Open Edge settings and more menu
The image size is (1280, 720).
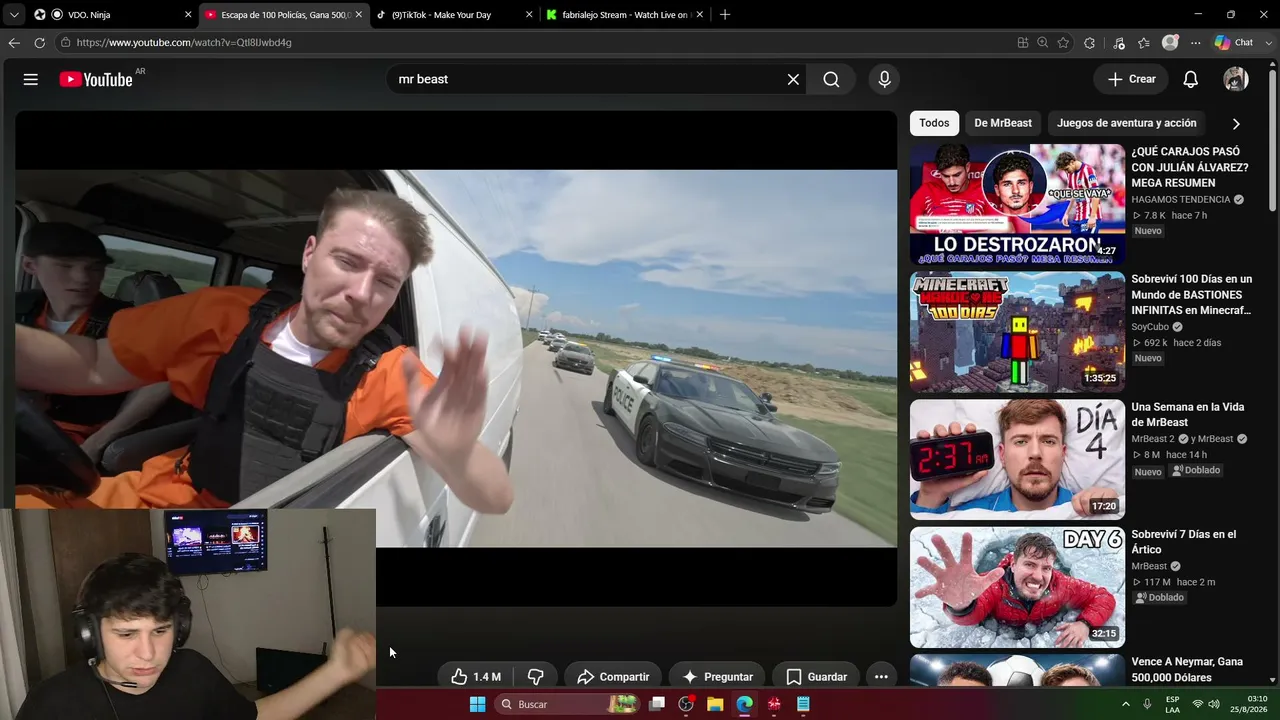(x=1195, y=43)
